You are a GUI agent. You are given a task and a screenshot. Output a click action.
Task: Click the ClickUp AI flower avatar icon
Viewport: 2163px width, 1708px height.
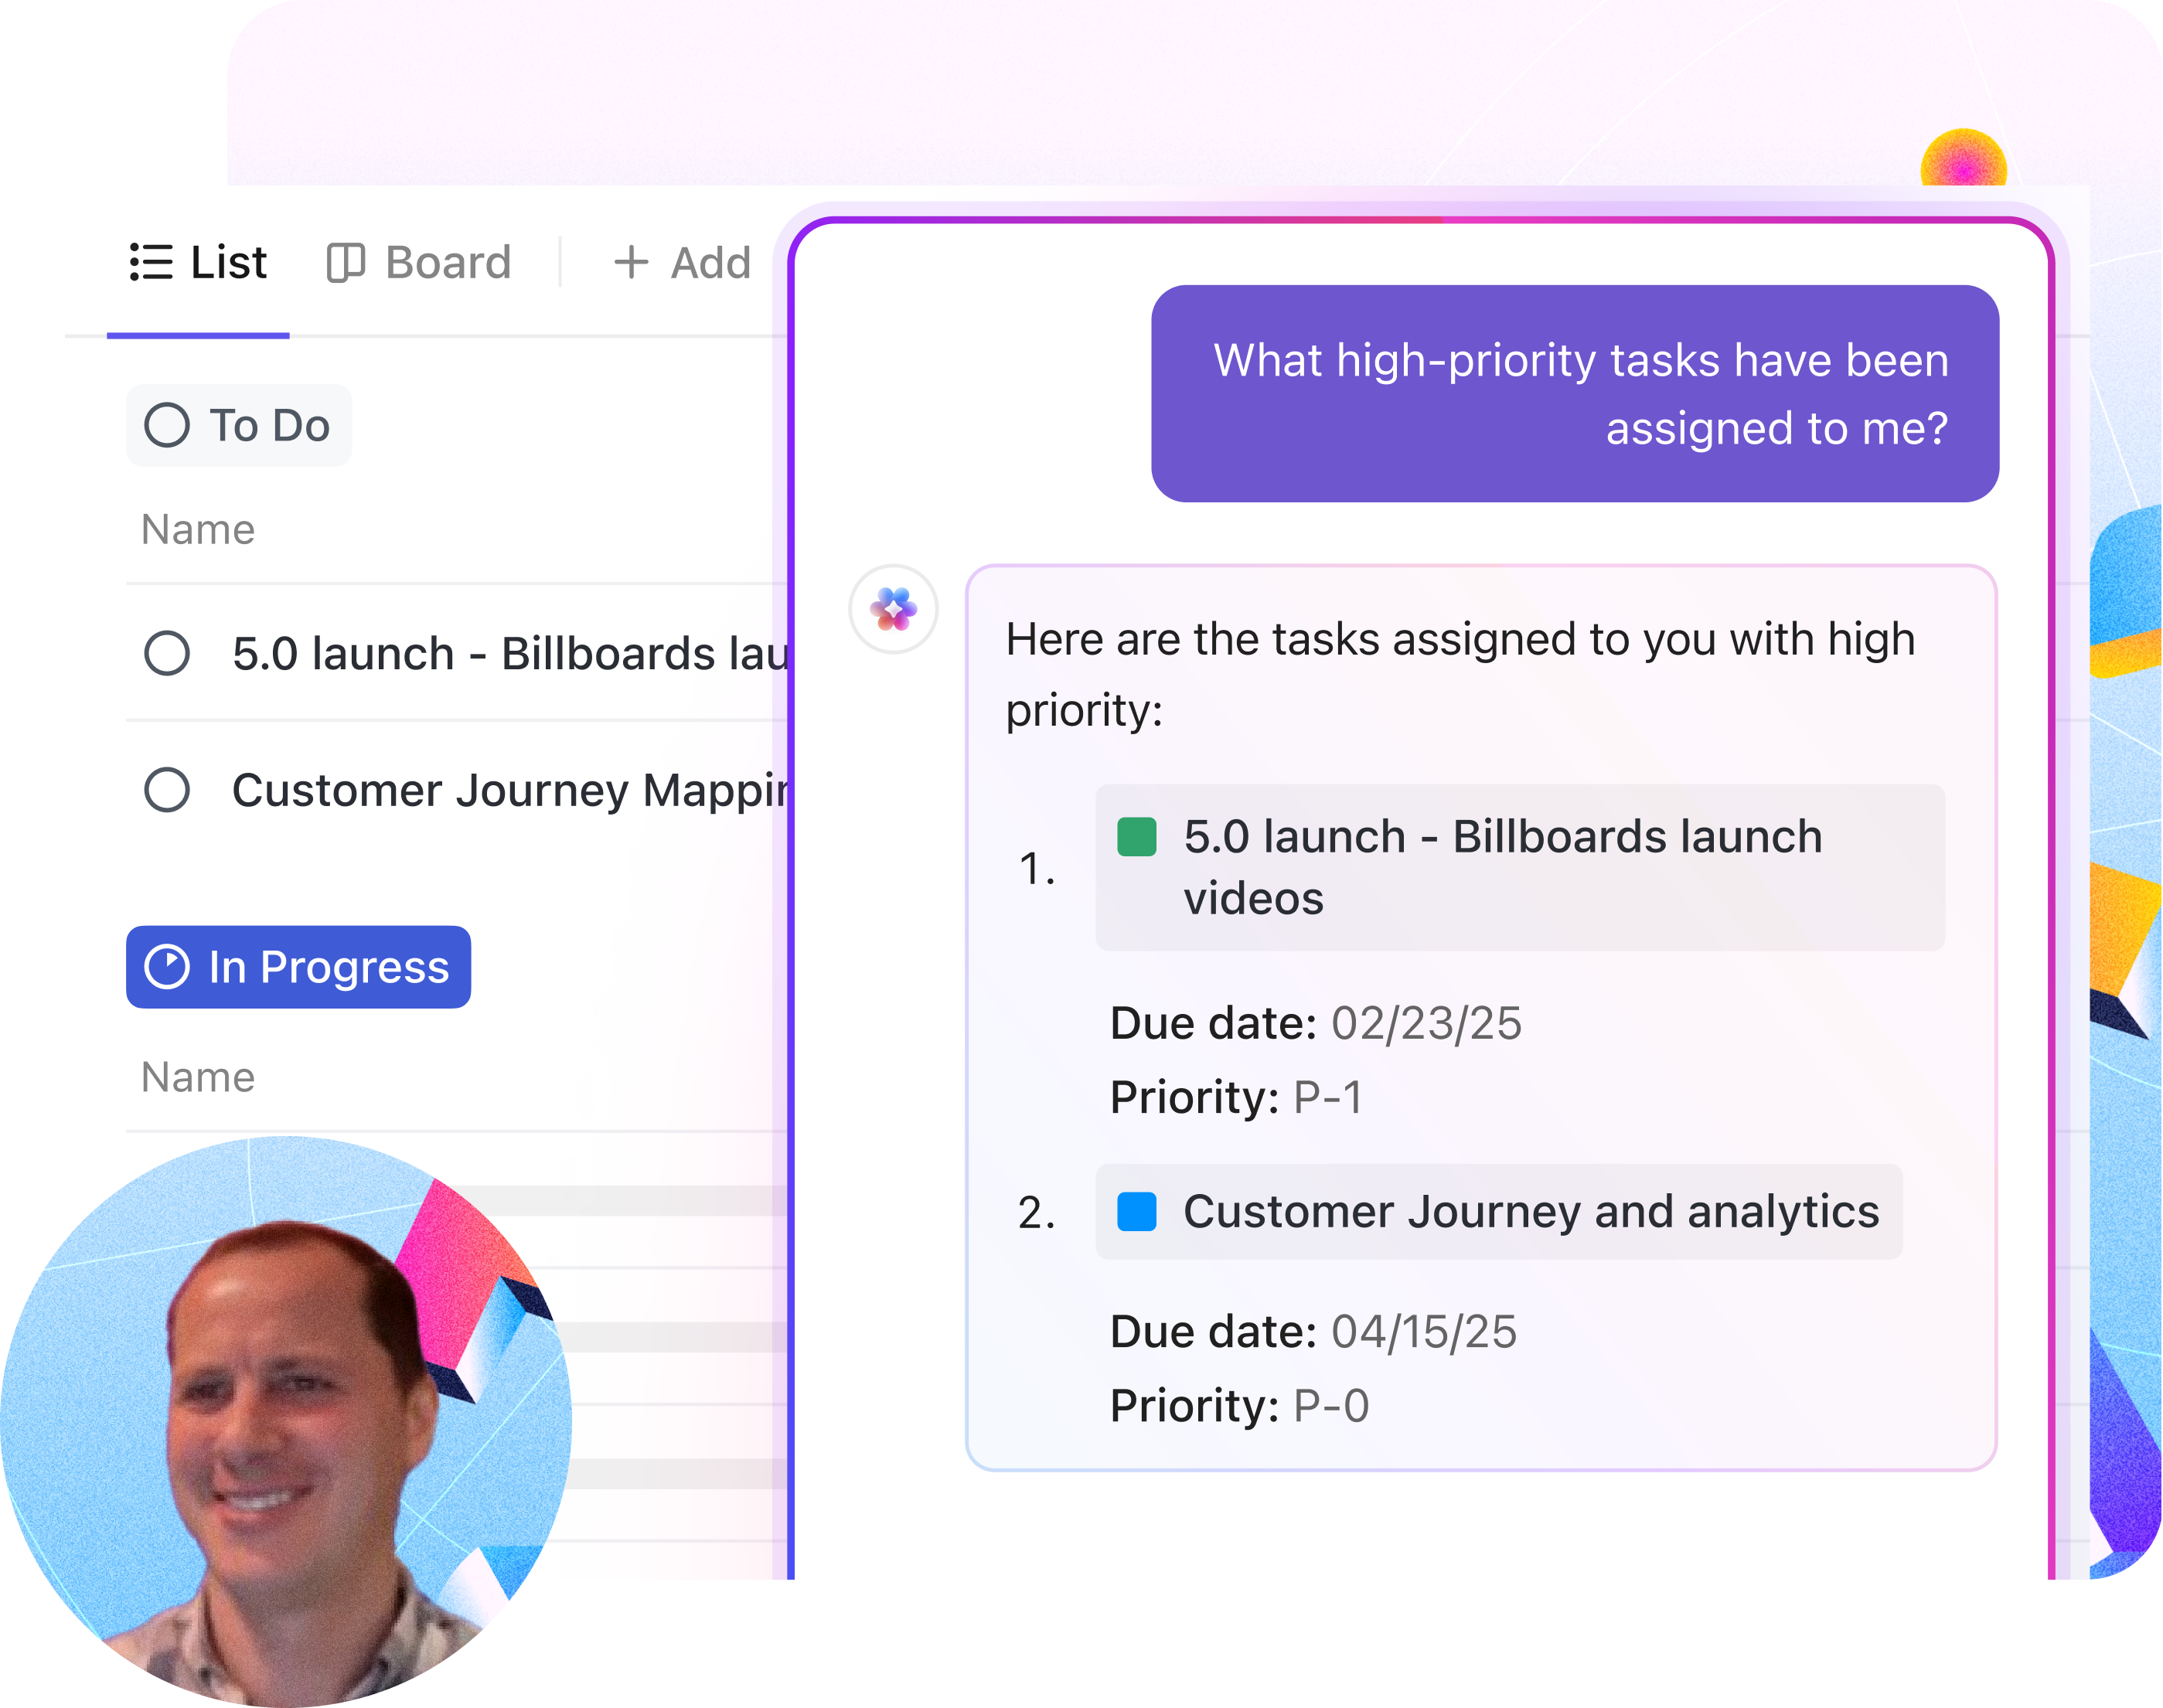(893, 609)
